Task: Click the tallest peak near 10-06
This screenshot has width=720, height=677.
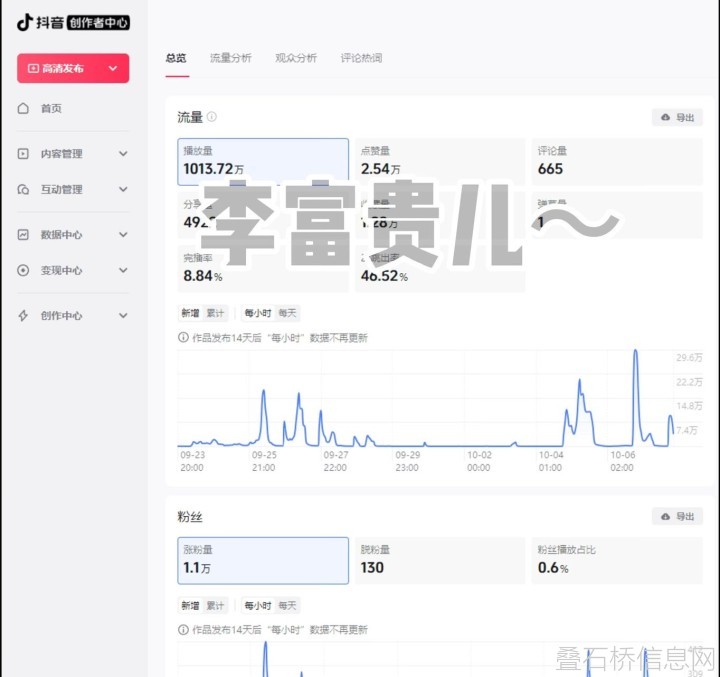Action: coord(635,352)
